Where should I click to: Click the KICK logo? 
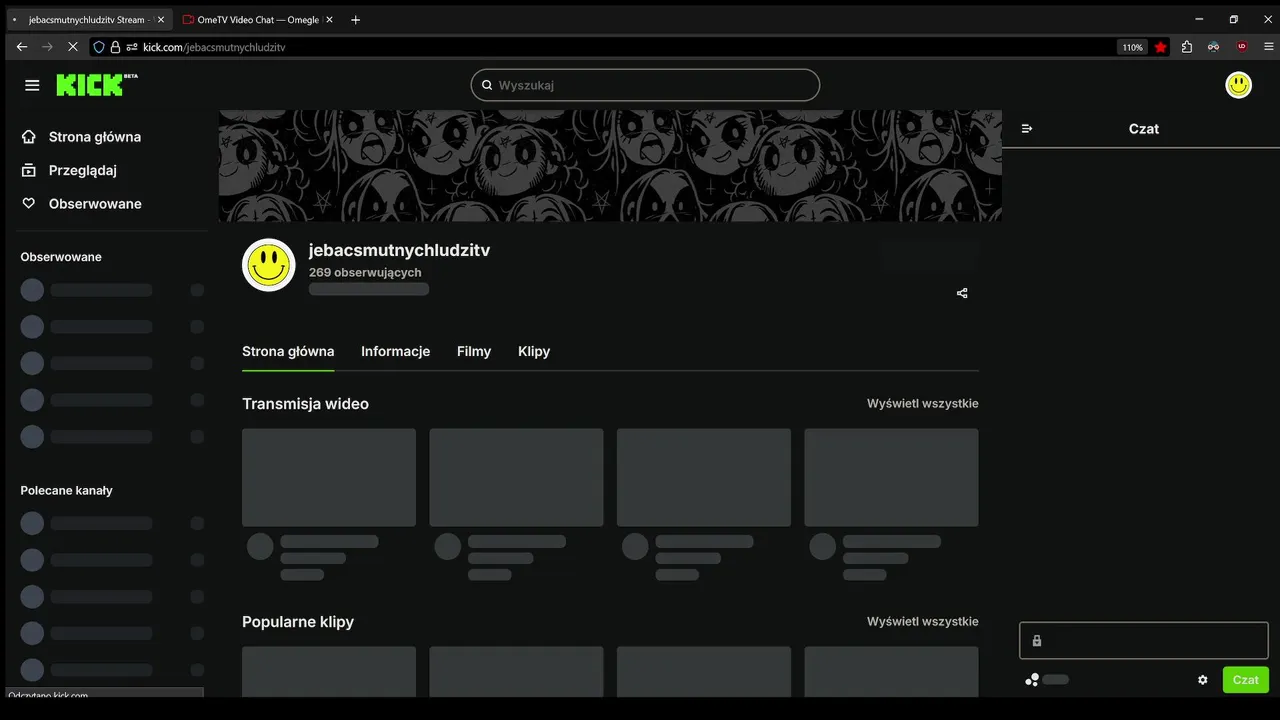pyautogui.click(x=96, y=85)
